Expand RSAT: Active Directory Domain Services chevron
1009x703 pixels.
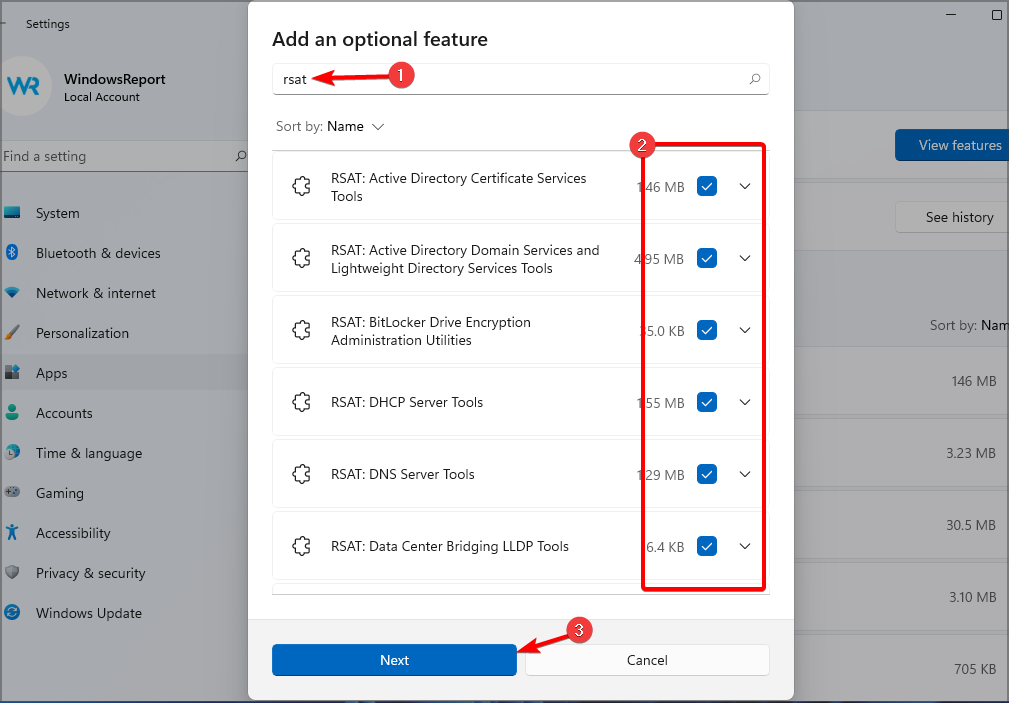pos(745,258)
